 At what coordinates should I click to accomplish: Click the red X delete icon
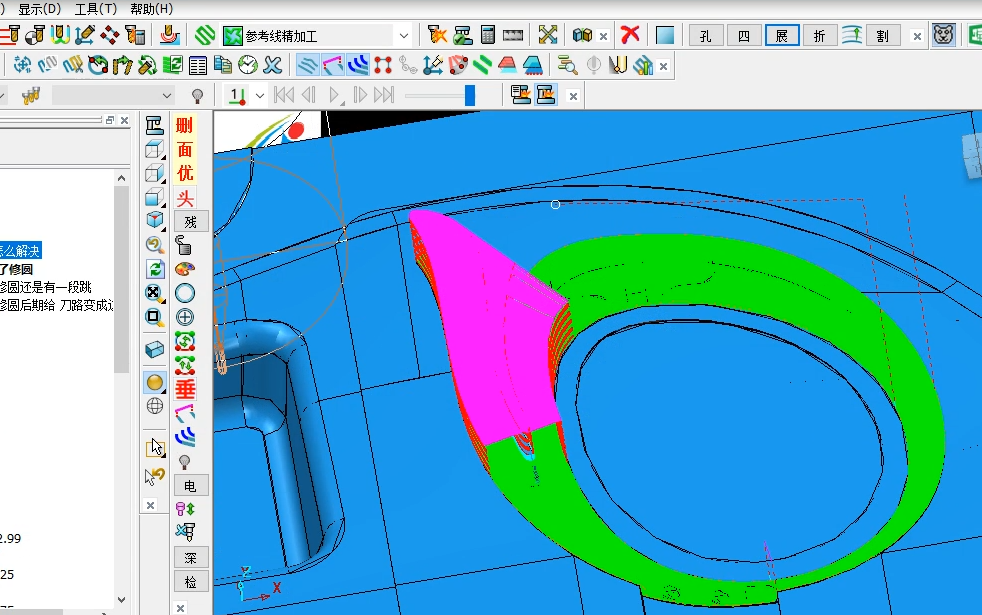pyautogui.click(x=630, y=35)
